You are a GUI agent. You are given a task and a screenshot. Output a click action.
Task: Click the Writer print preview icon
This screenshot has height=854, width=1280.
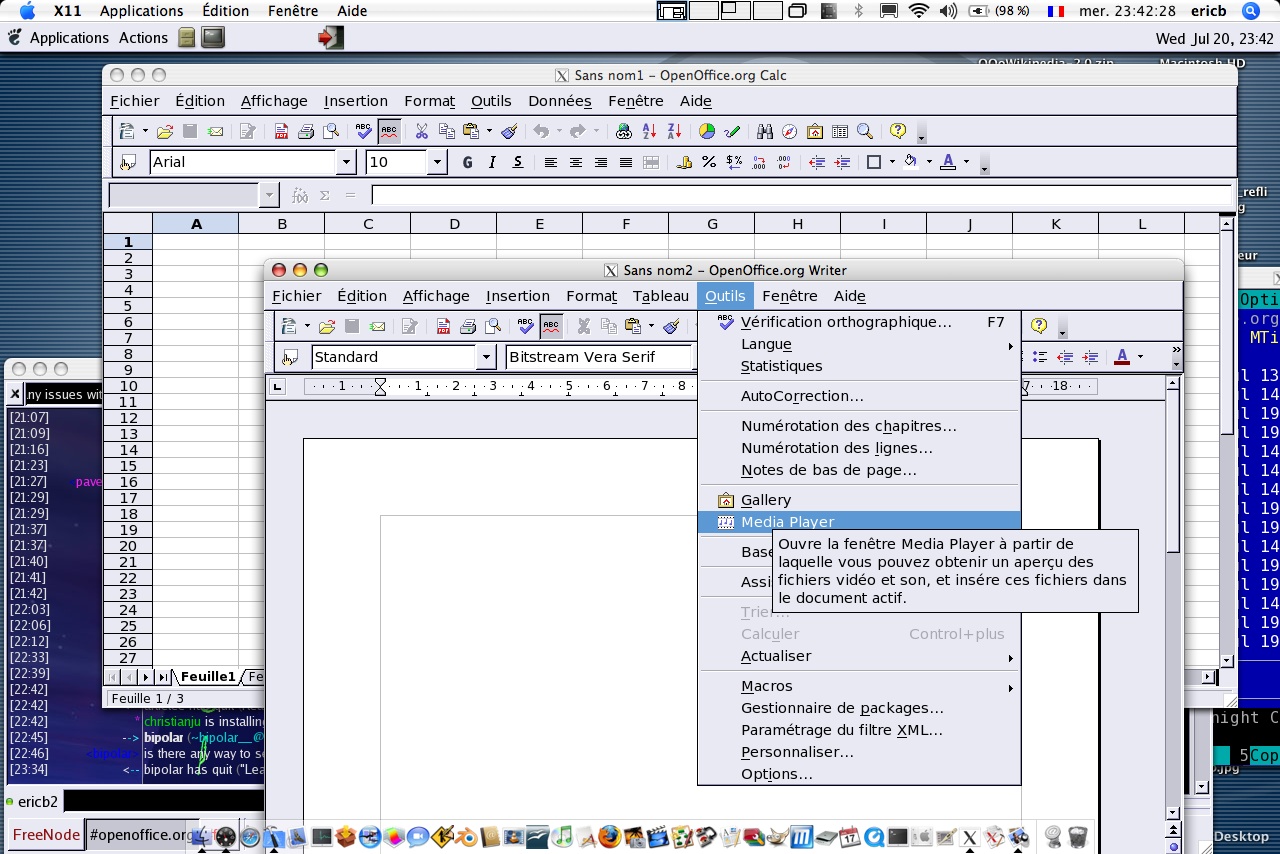coord(493,326)
